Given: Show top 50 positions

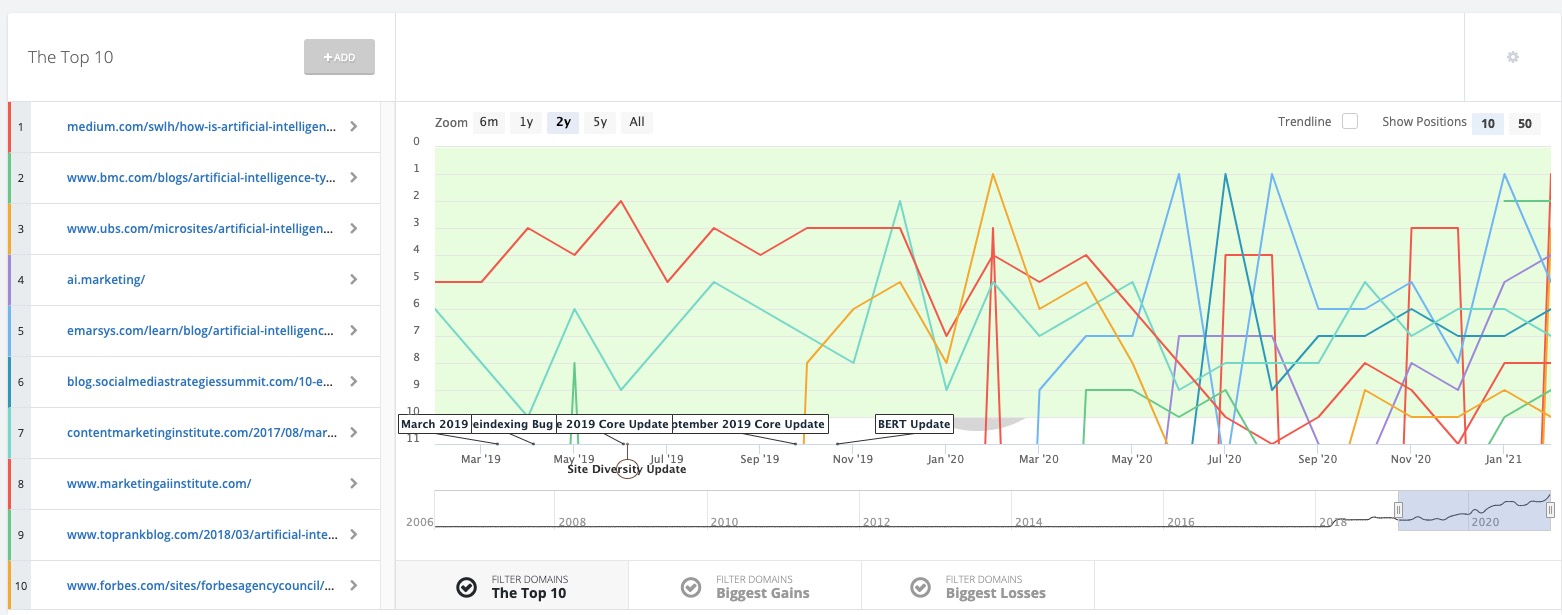Looking at the screenshot, I should 1525,123.
